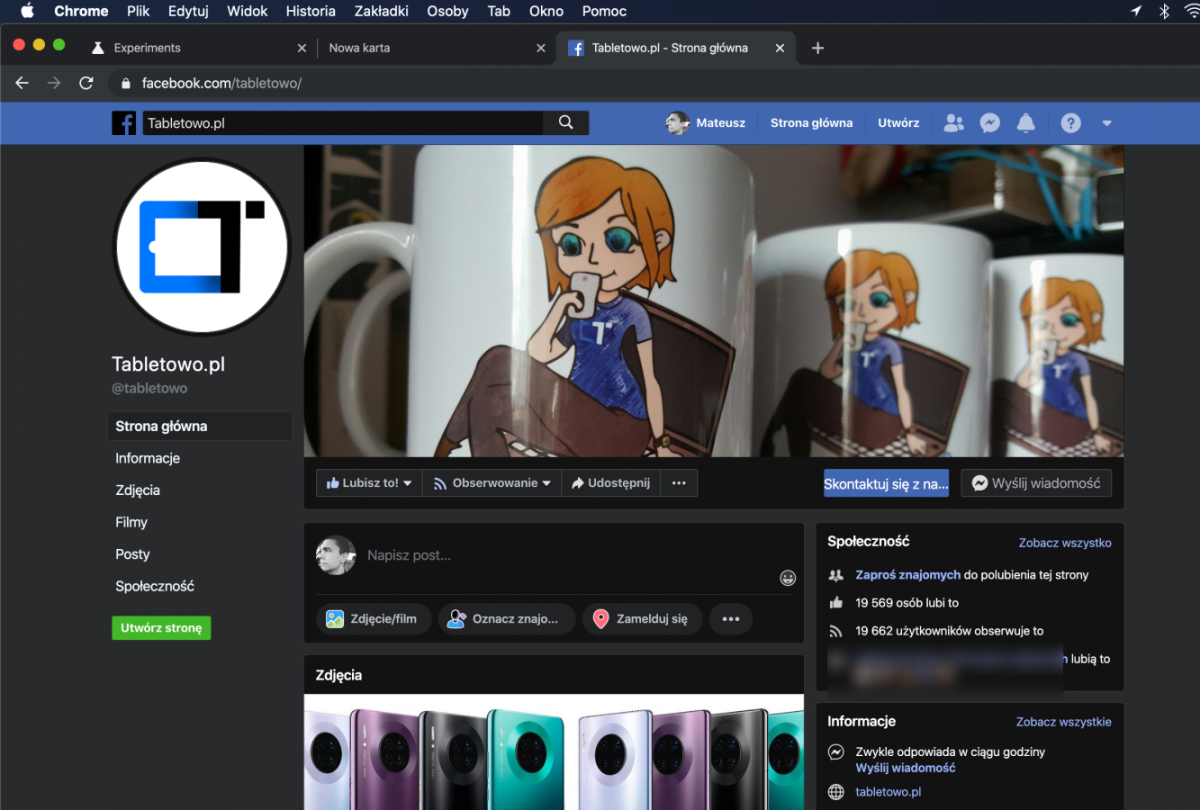Screen dimensions: 1200x810
Task: Open Społeczność in left sidebar
Action: (x=154, y=586)
